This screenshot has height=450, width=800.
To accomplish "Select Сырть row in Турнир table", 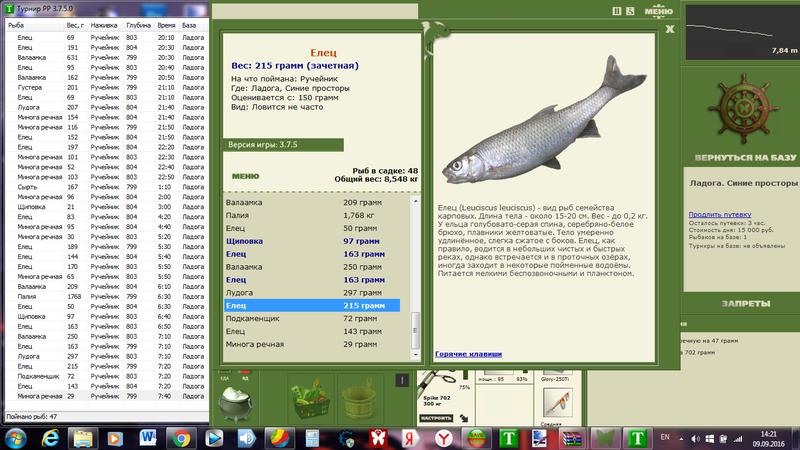I will coord(107,187).
